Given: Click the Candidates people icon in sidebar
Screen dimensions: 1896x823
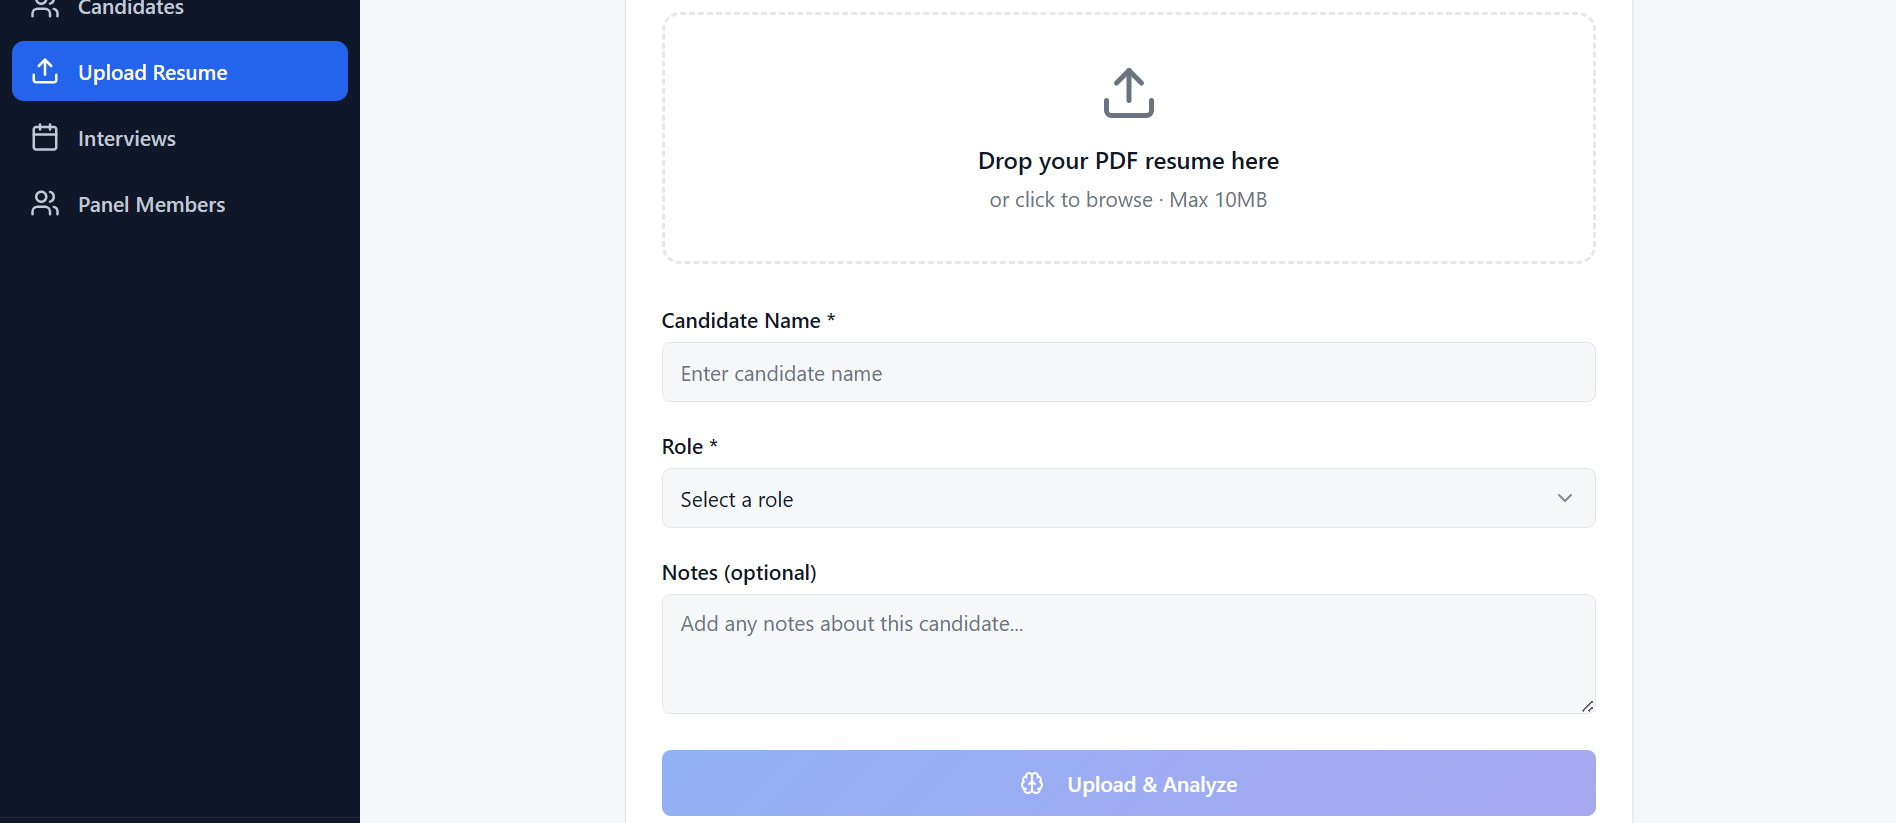Looking at the screenshot, I should coord(45,8).
